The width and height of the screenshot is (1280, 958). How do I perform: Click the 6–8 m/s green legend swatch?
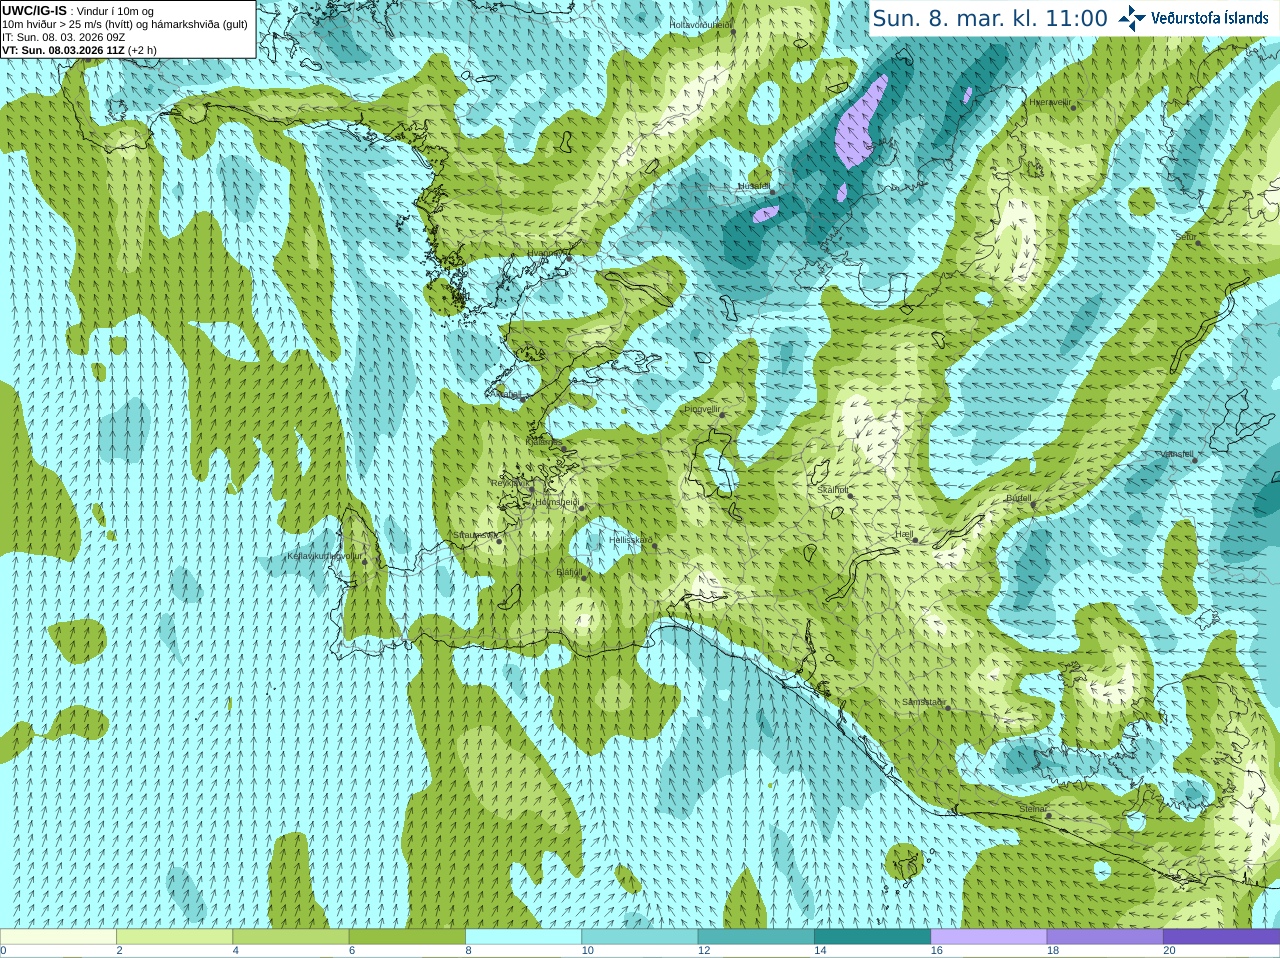pos(407,937)
